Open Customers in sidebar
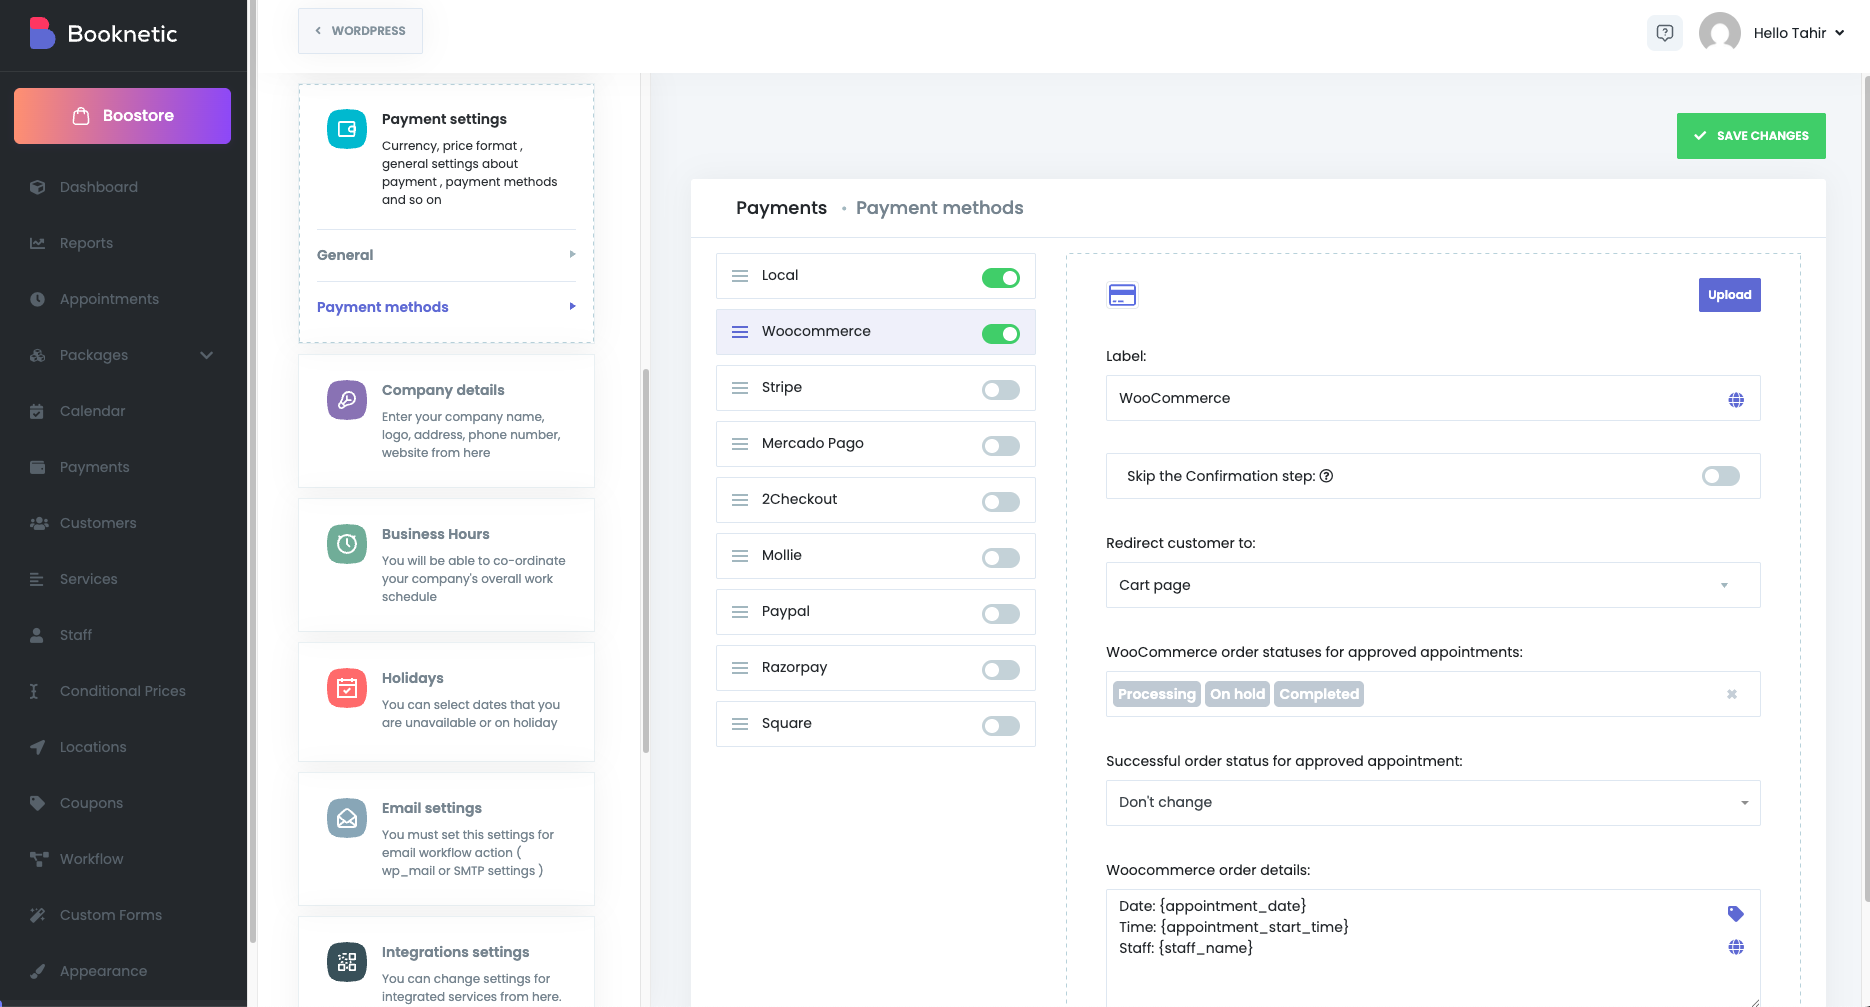The image size is (1870, 1007). pos(98,523)
